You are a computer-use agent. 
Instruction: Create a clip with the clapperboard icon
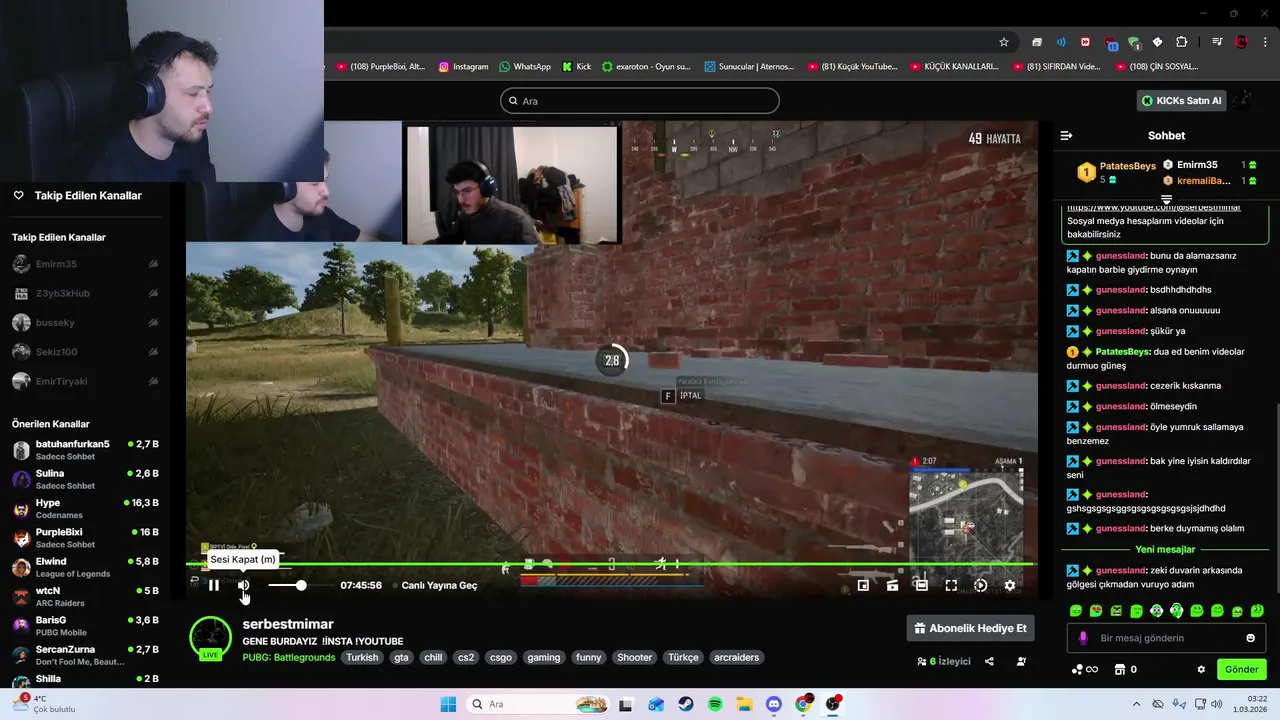[x=892, y=585]
